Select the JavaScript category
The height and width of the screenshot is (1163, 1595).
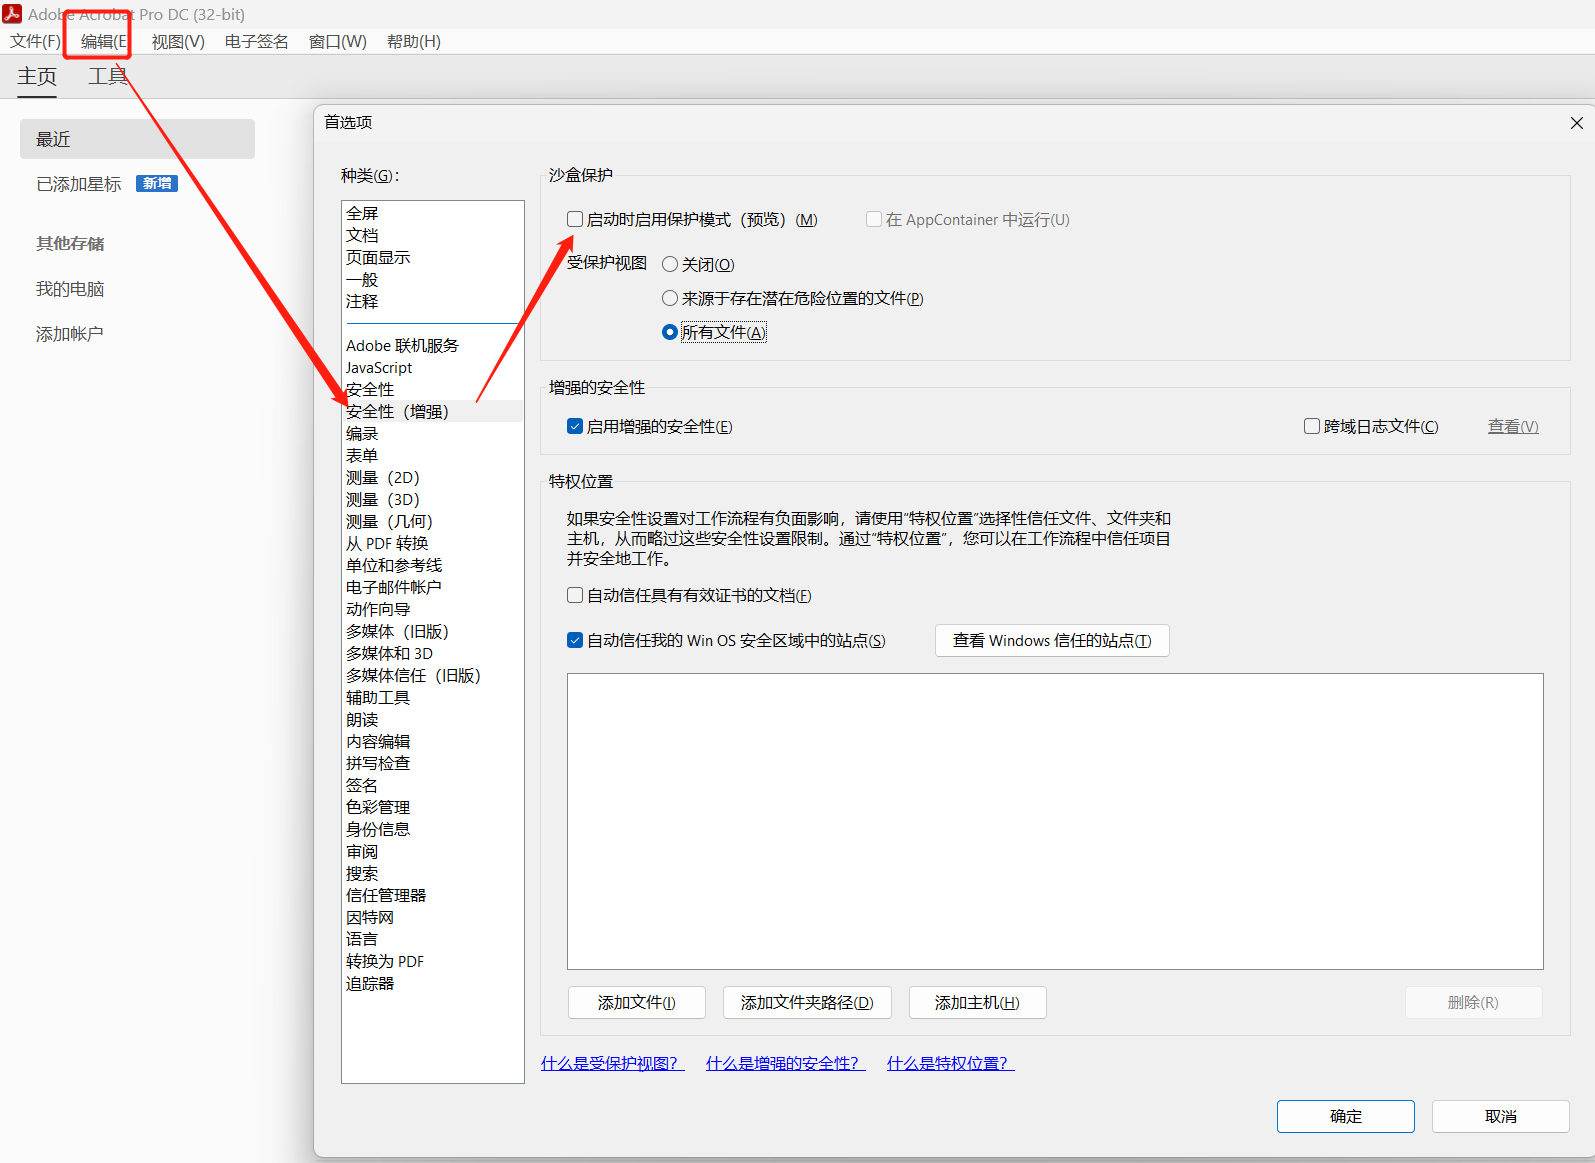[379, 367]
